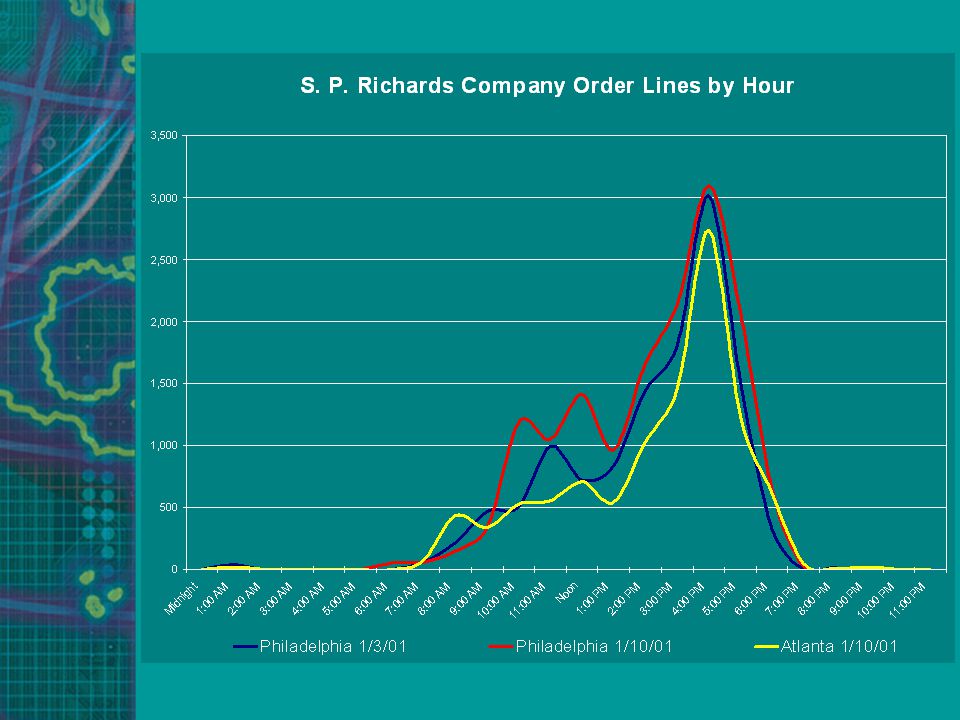
Task: Click the '6:00 PM' x-axis label
Action: [x=751, y=598]
